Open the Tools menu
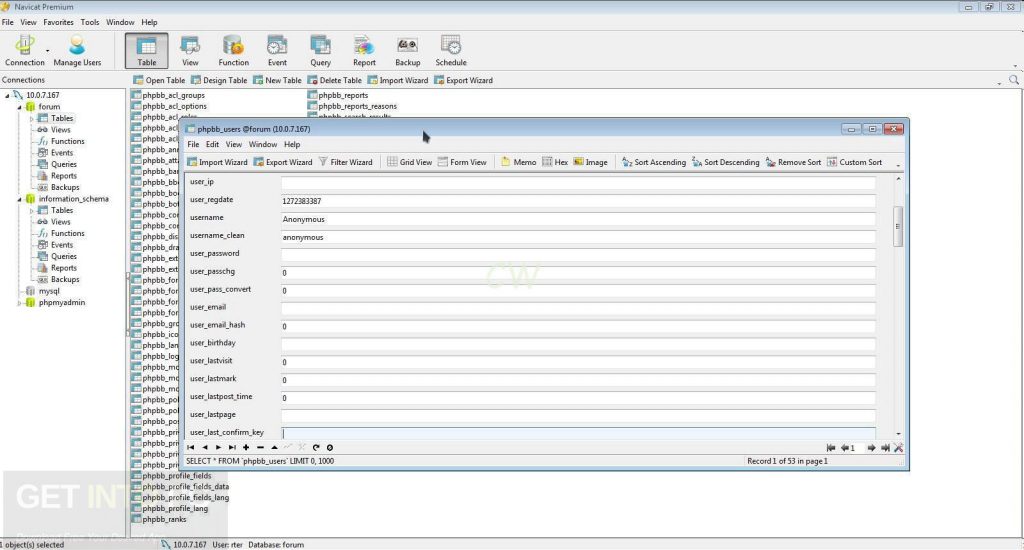This screenshot has width=1024, height=550. [x=90, y=22]
